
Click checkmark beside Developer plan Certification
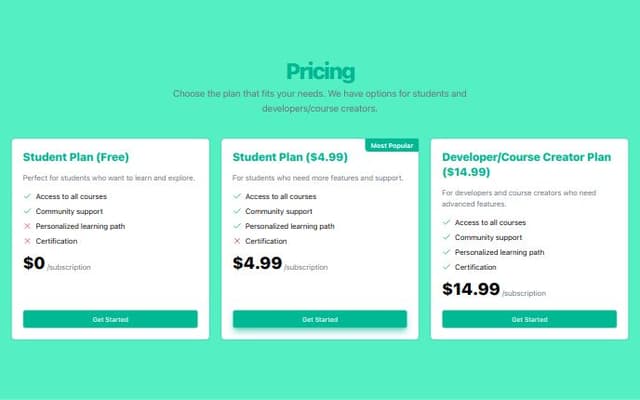[x=446, y=267]
